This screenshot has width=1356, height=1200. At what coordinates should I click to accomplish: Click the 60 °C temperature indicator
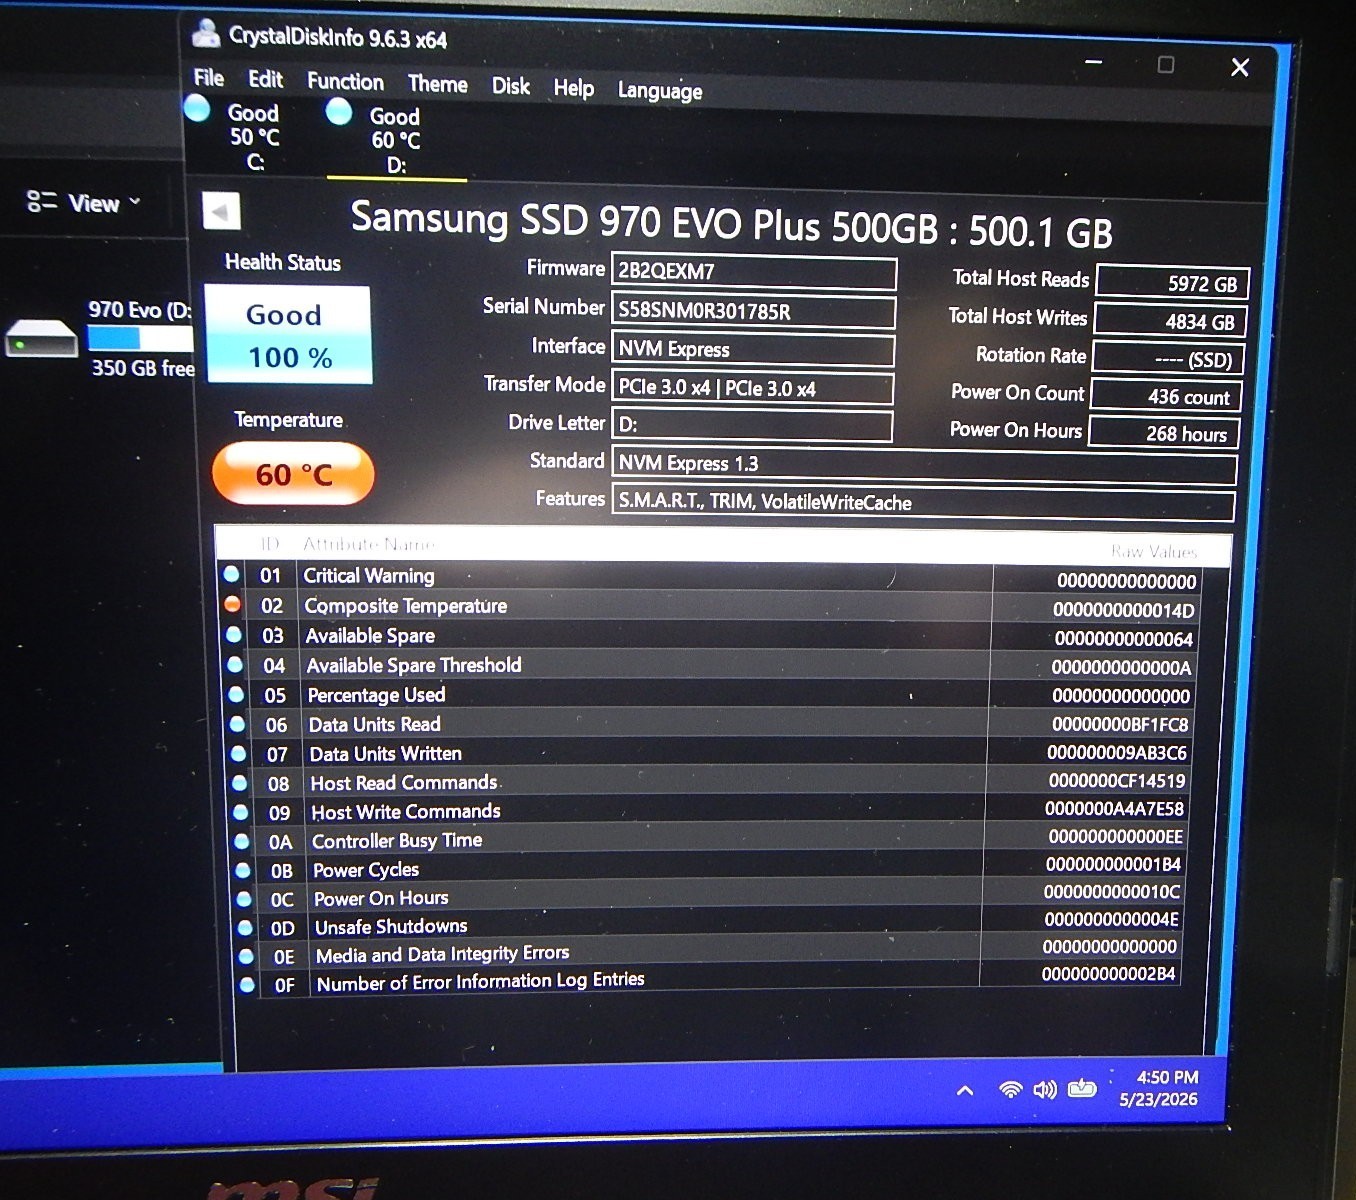293,473
